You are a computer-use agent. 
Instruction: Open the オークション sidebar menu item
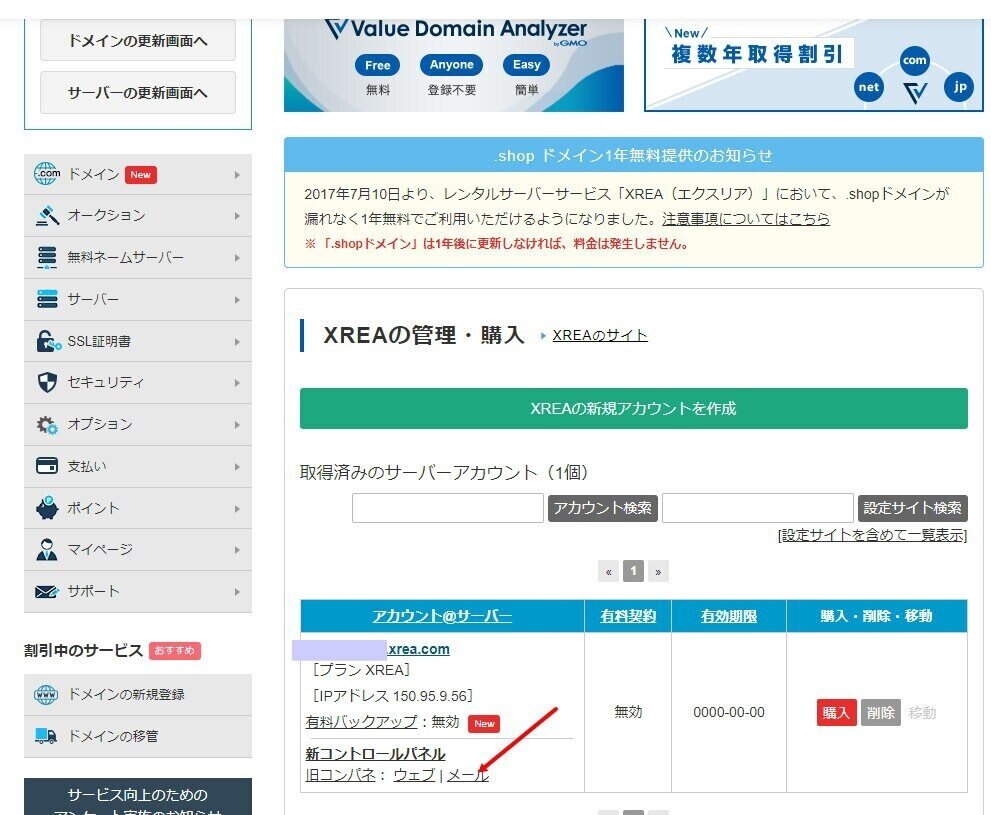point(138,216)
